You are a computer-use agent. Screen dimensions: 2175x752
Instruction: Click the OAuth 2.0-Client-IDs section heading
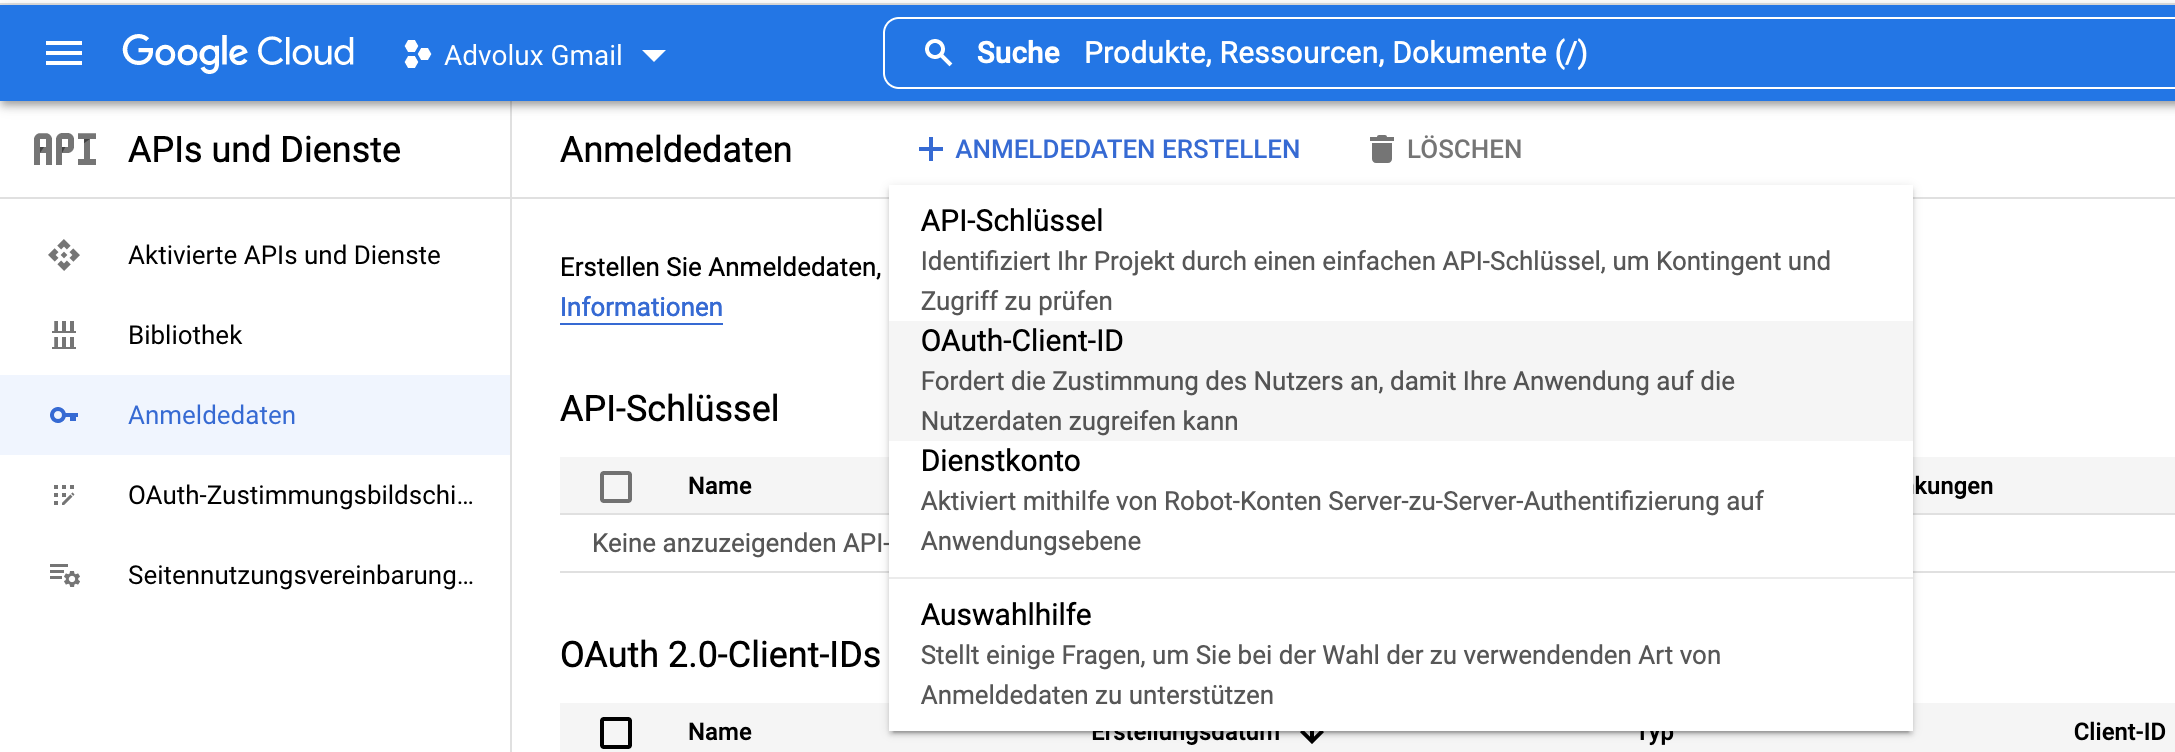(x=720, y=655)
